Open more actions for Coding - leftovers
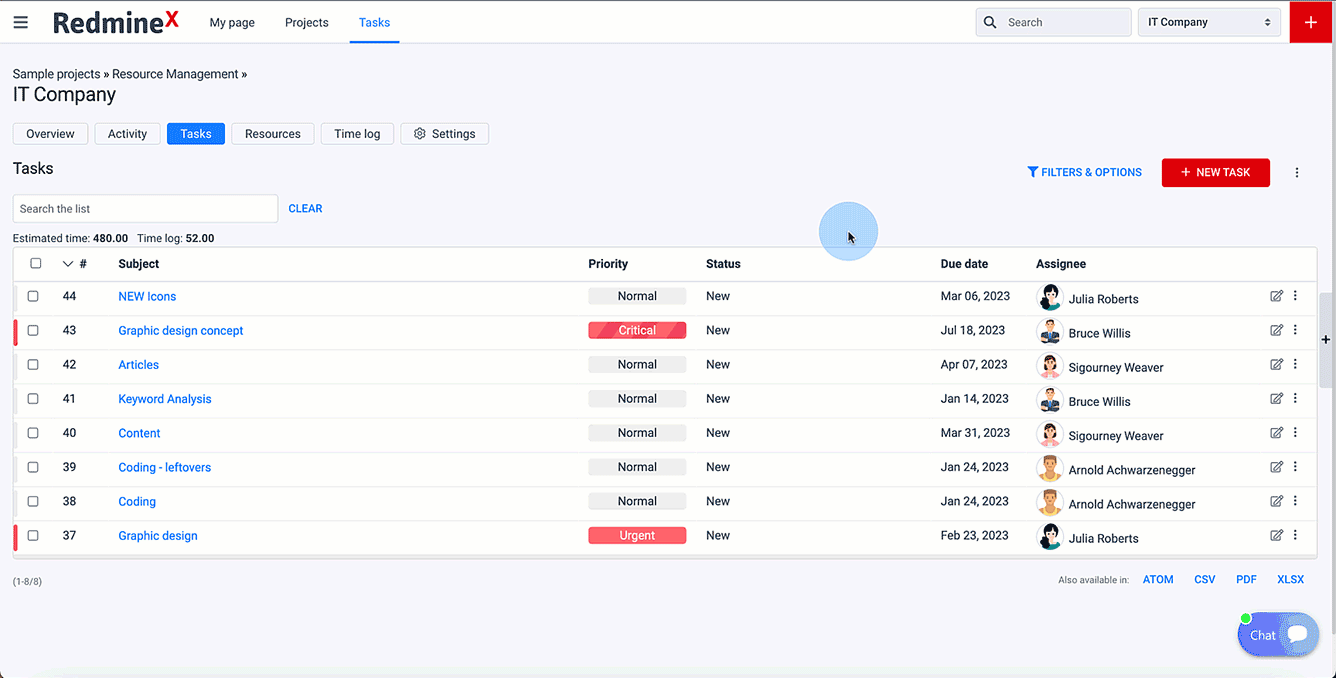Image resolution: width=1336 pixels, height=678 pixels. [x=1295, y=467]
